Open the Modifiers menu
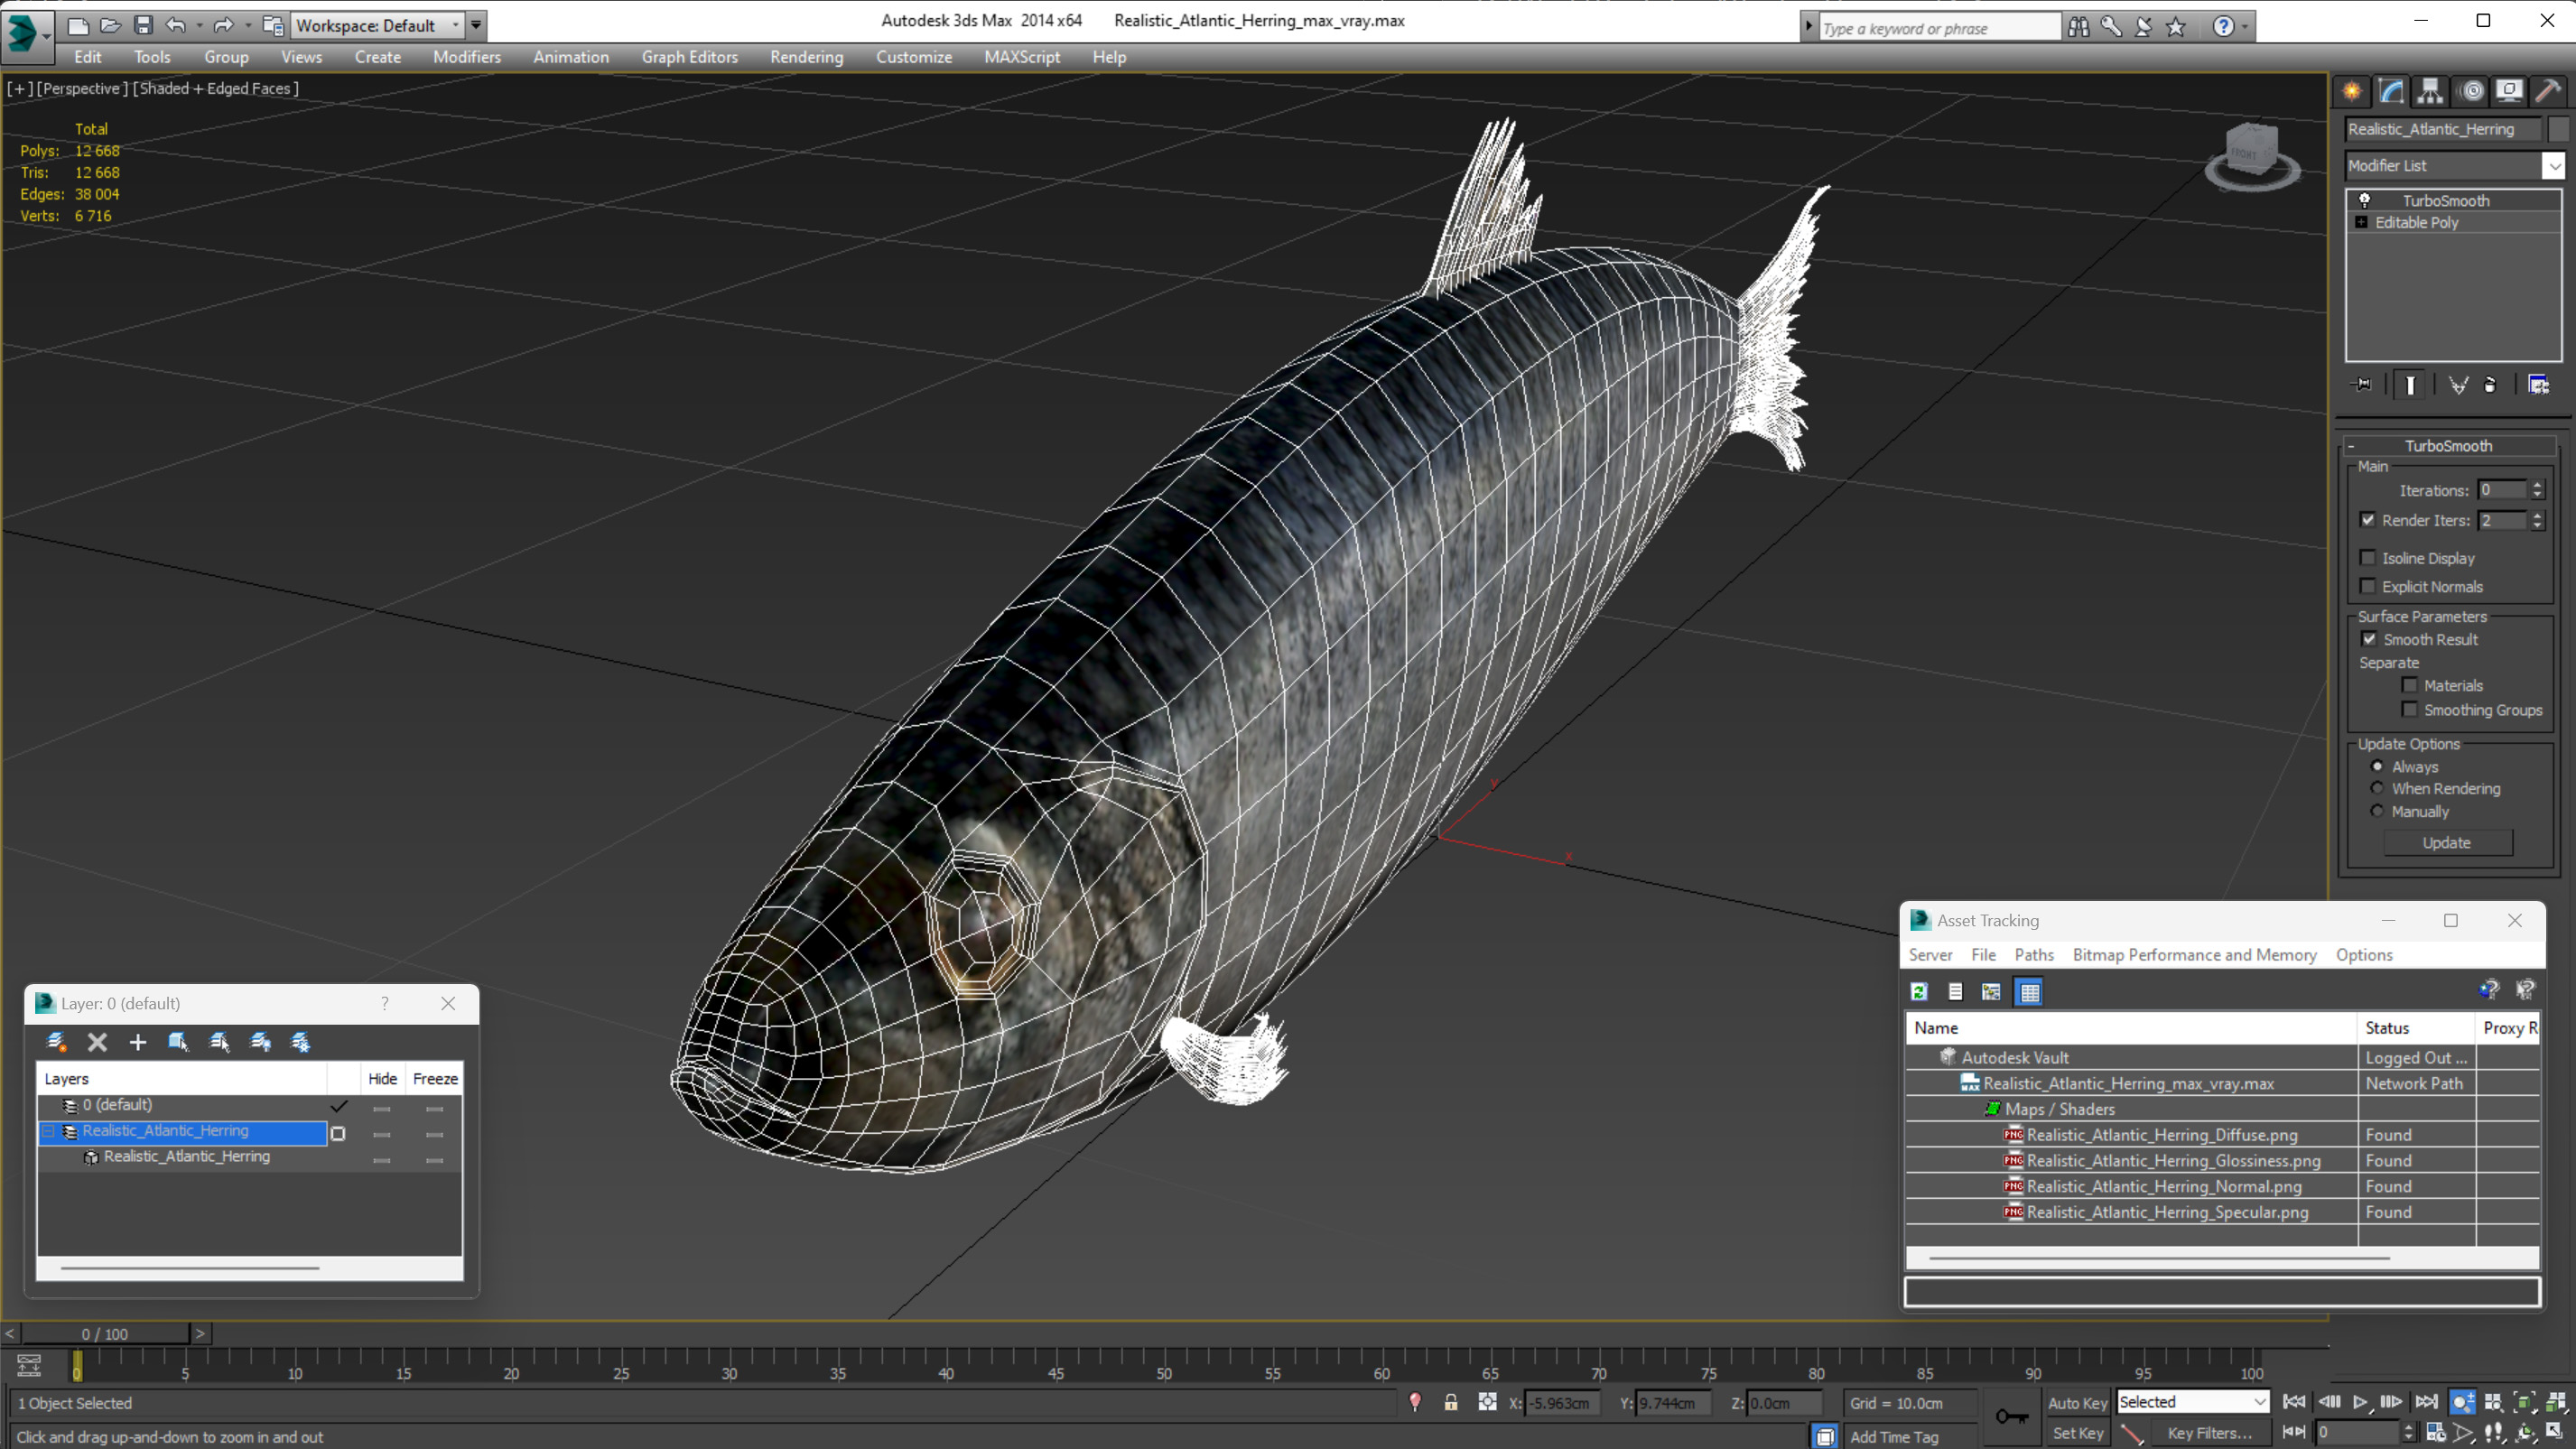The height and width of the screenshot is (1449, 2576). (x=467, y=57)
